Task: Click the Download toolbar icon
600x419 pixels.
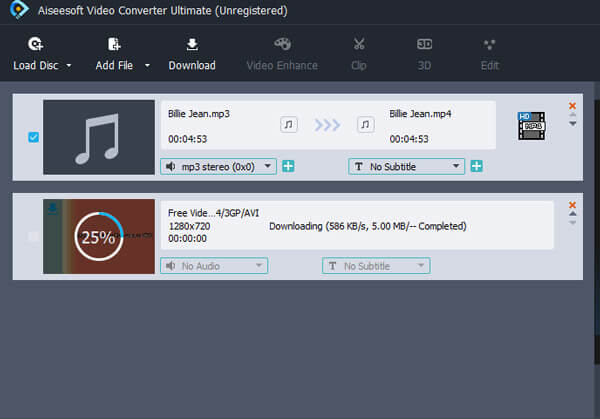Action: click(192, 44)
